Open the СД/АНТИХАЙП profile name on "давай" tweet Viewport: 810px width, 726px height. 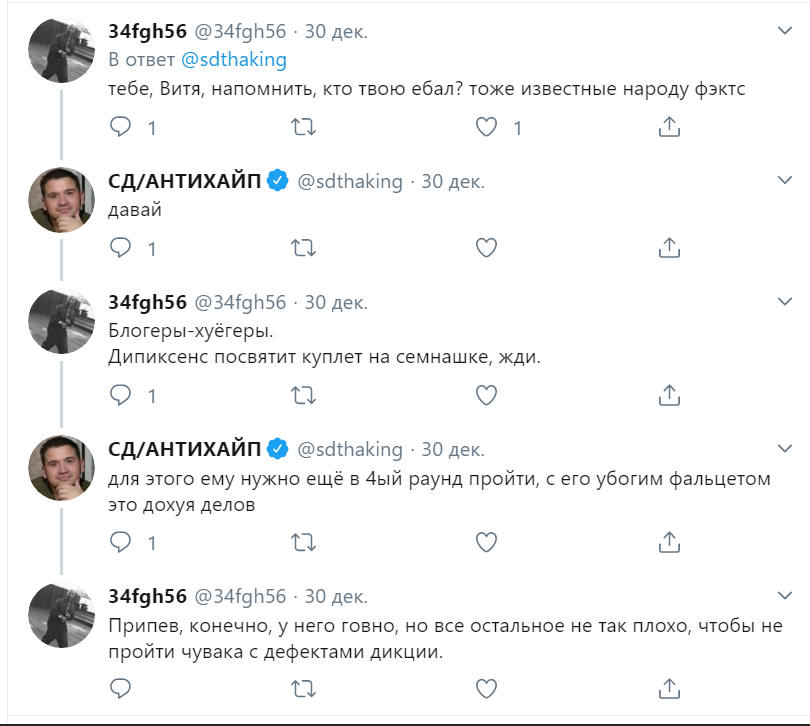(x=186, y=181)
